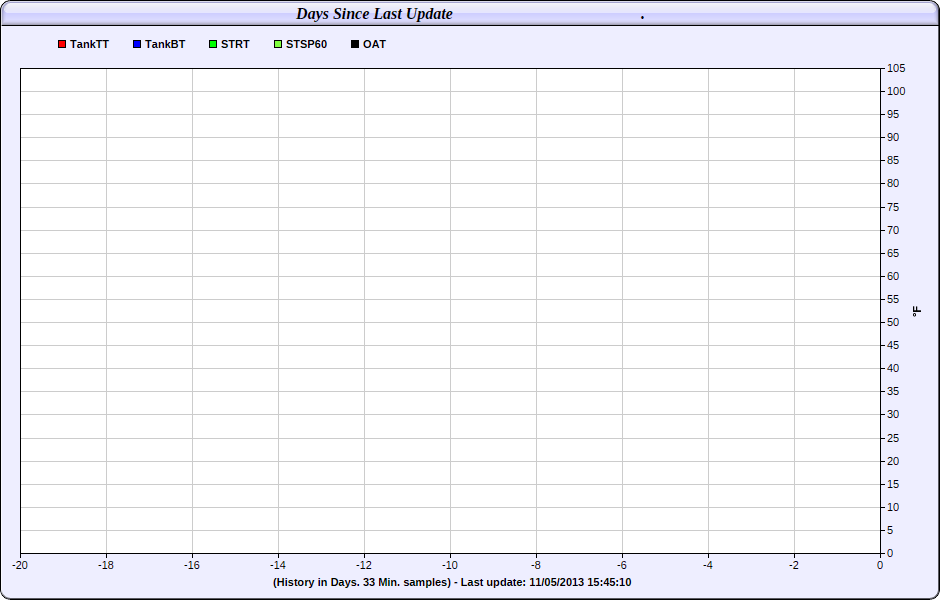Click the 60 y-axis tick label
940x600 pixels.
point(893,276)
